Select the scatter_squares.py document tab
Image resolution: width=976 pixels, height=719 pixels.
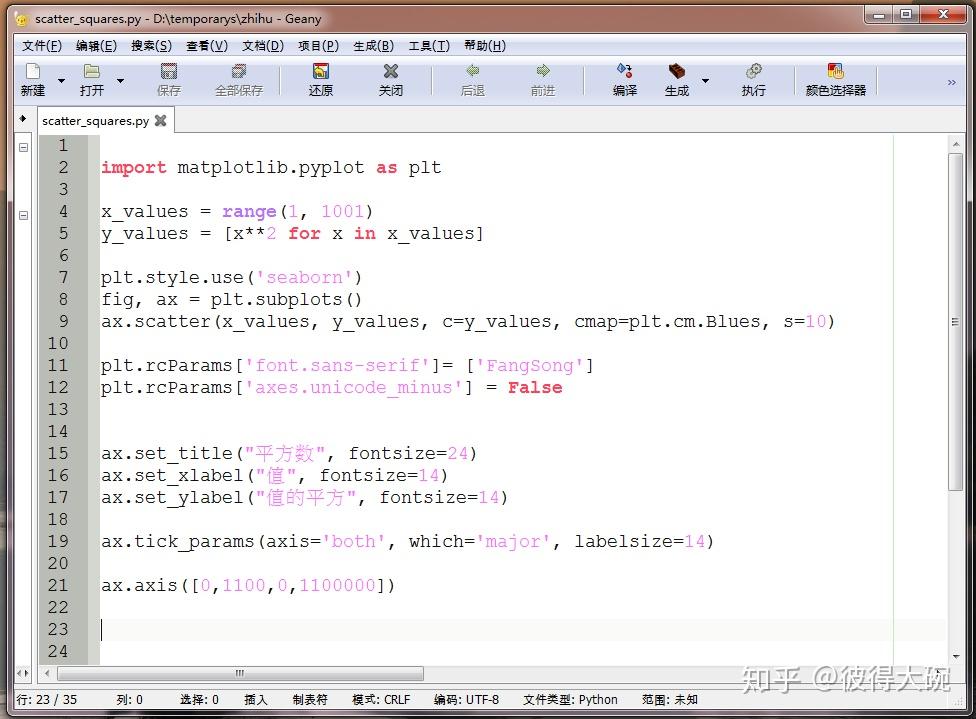[x=95, y=121]
